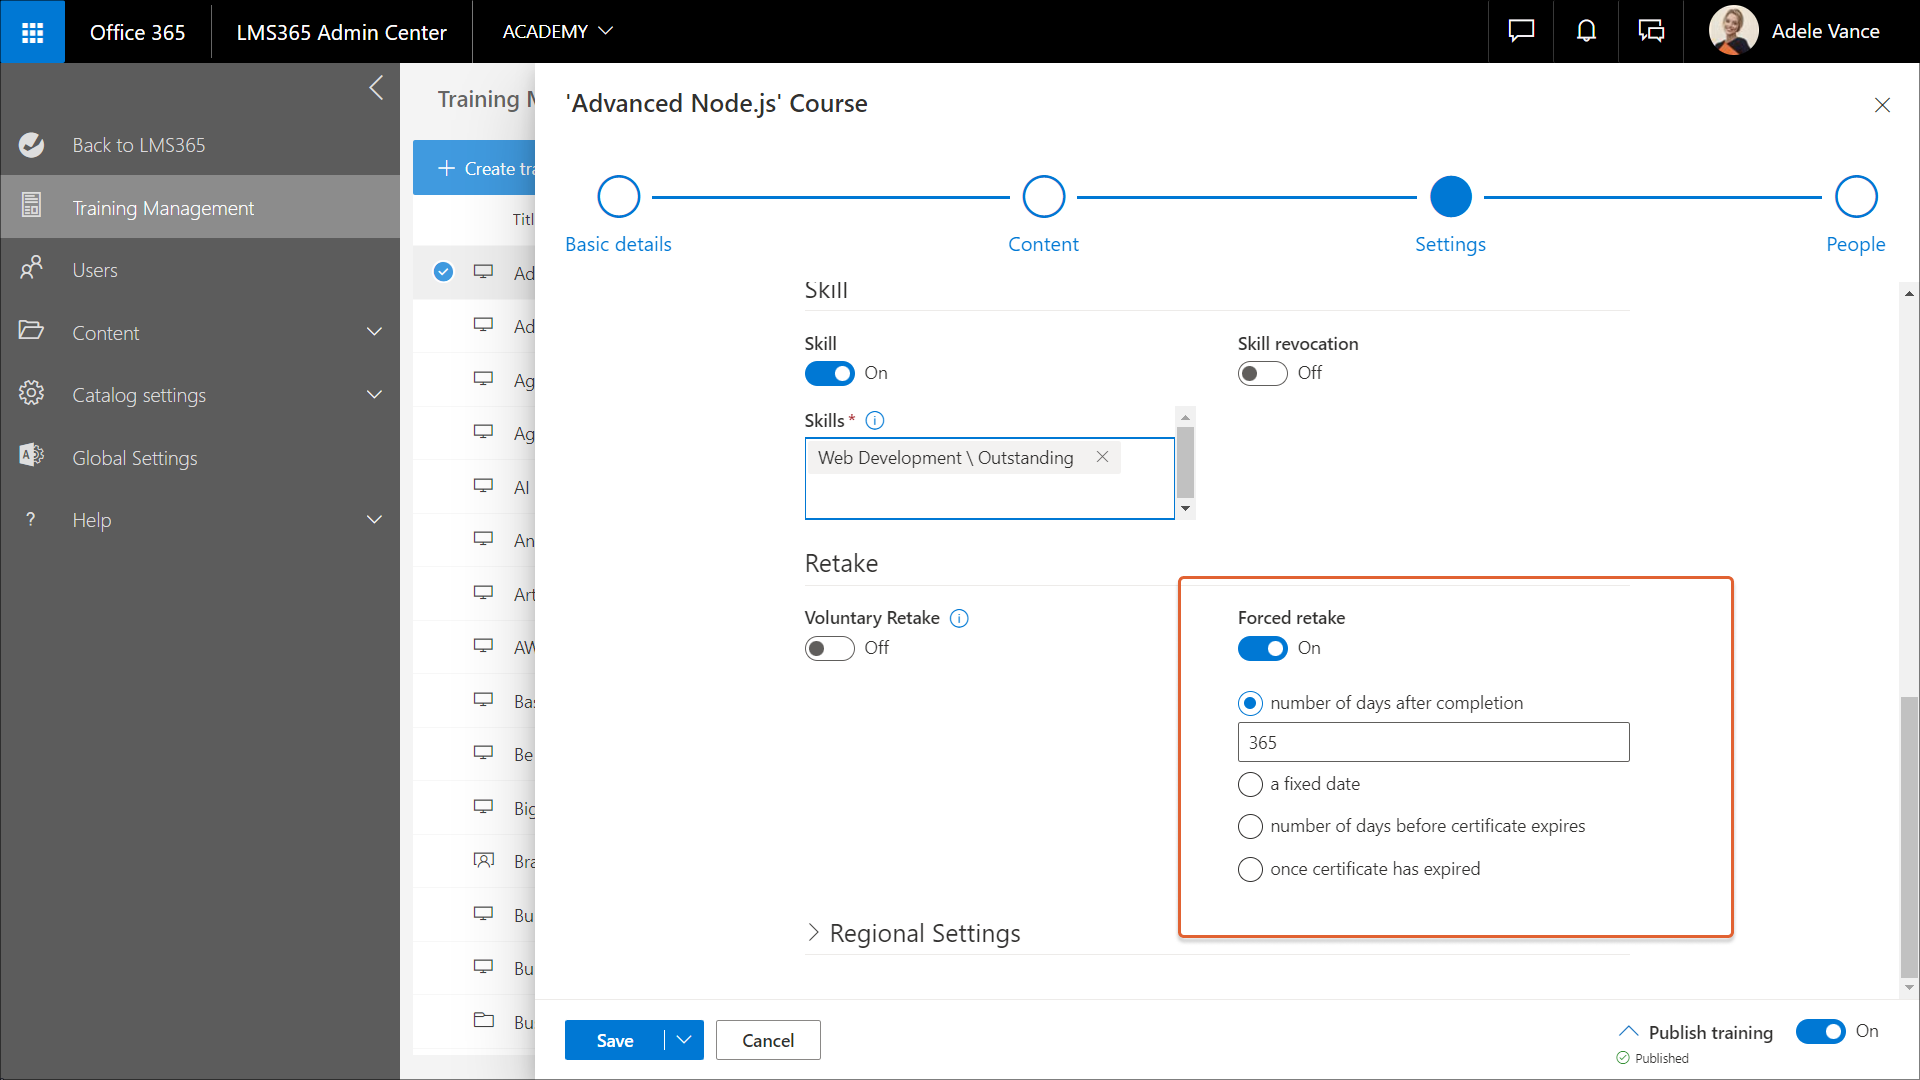Click the chat messages icon in top bar
Image resolution: width=1920 pixels, height=1080 pixels.
(x=1519, y=31)
